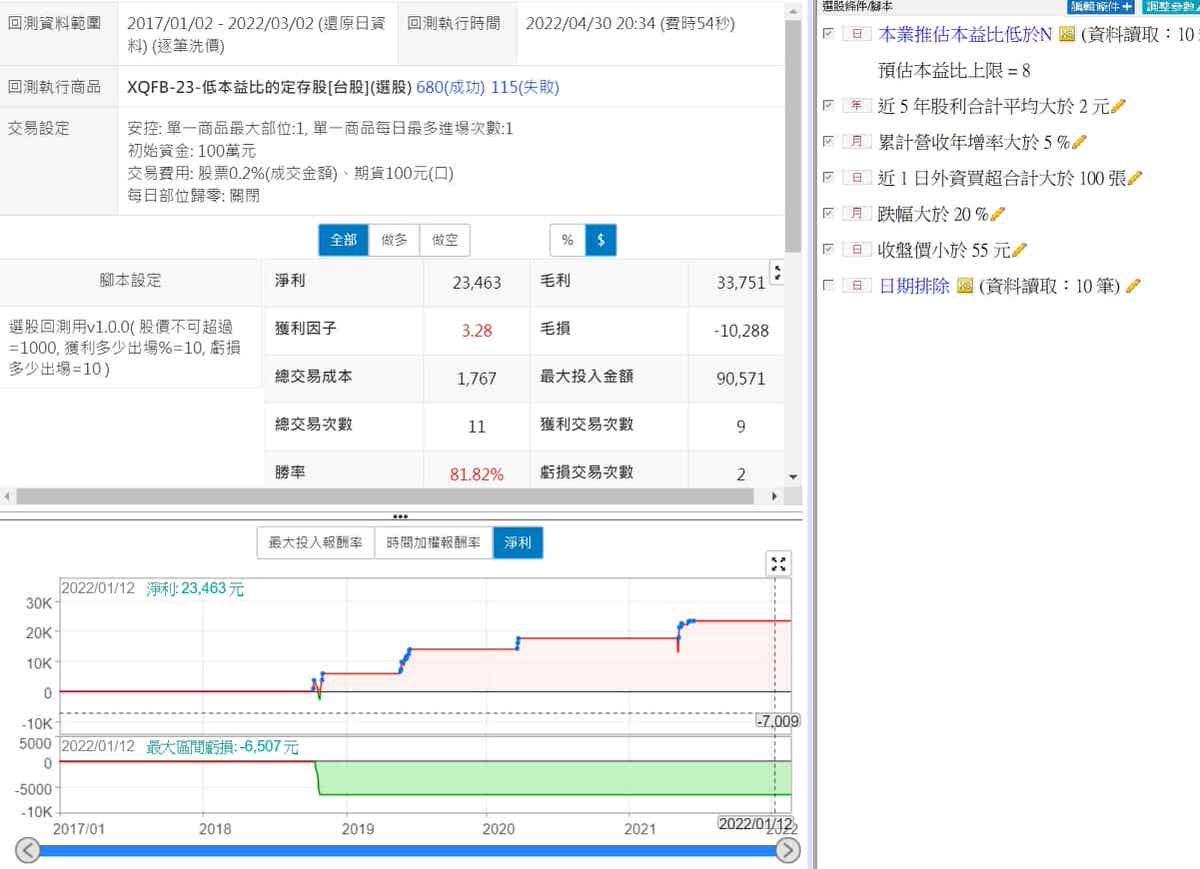This screenshot has height=869, width=1200.
Task: Toggle checkbox for 本業推估本益比低於N
Action: 827,34
